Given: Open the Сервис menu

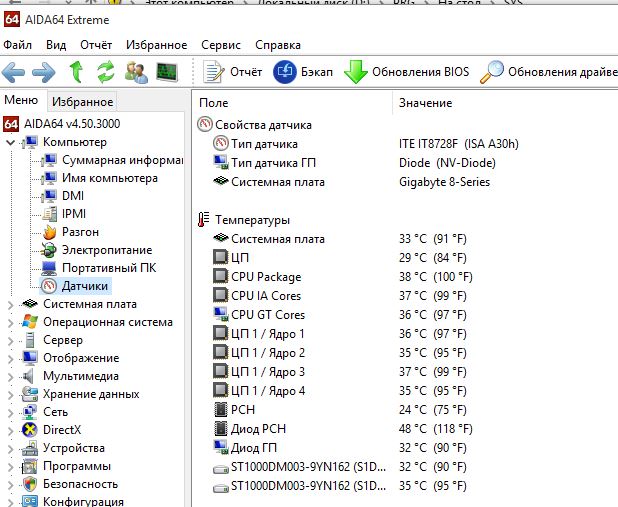Looking at the screenshot, I should pos(221,45).
